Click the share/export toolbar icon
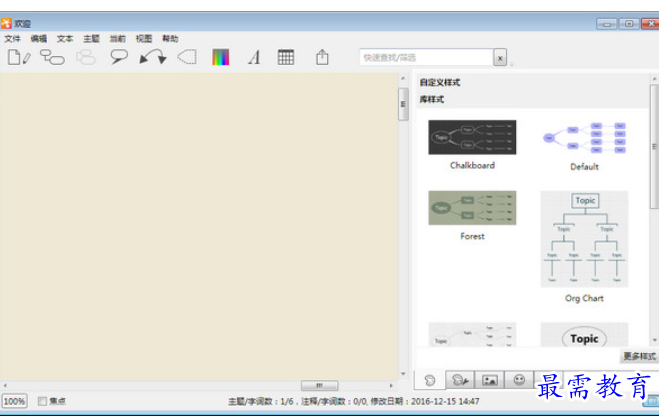Screen dimensions: 659x418 322,57
